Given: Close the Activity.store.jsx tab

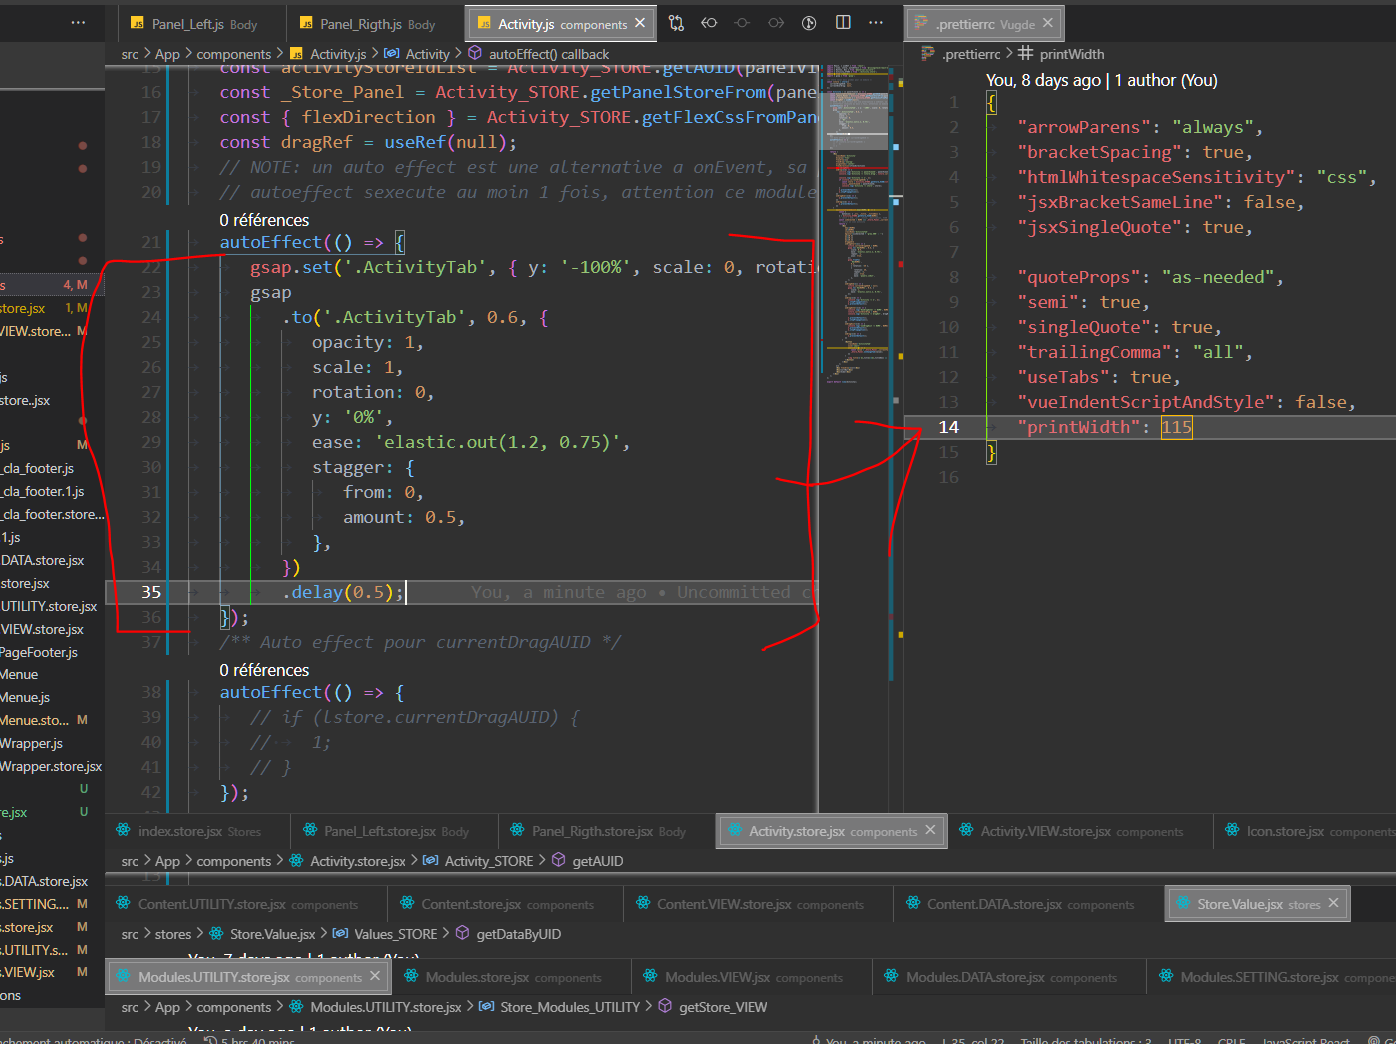Looking at the screenshot, I should [930, 830].
